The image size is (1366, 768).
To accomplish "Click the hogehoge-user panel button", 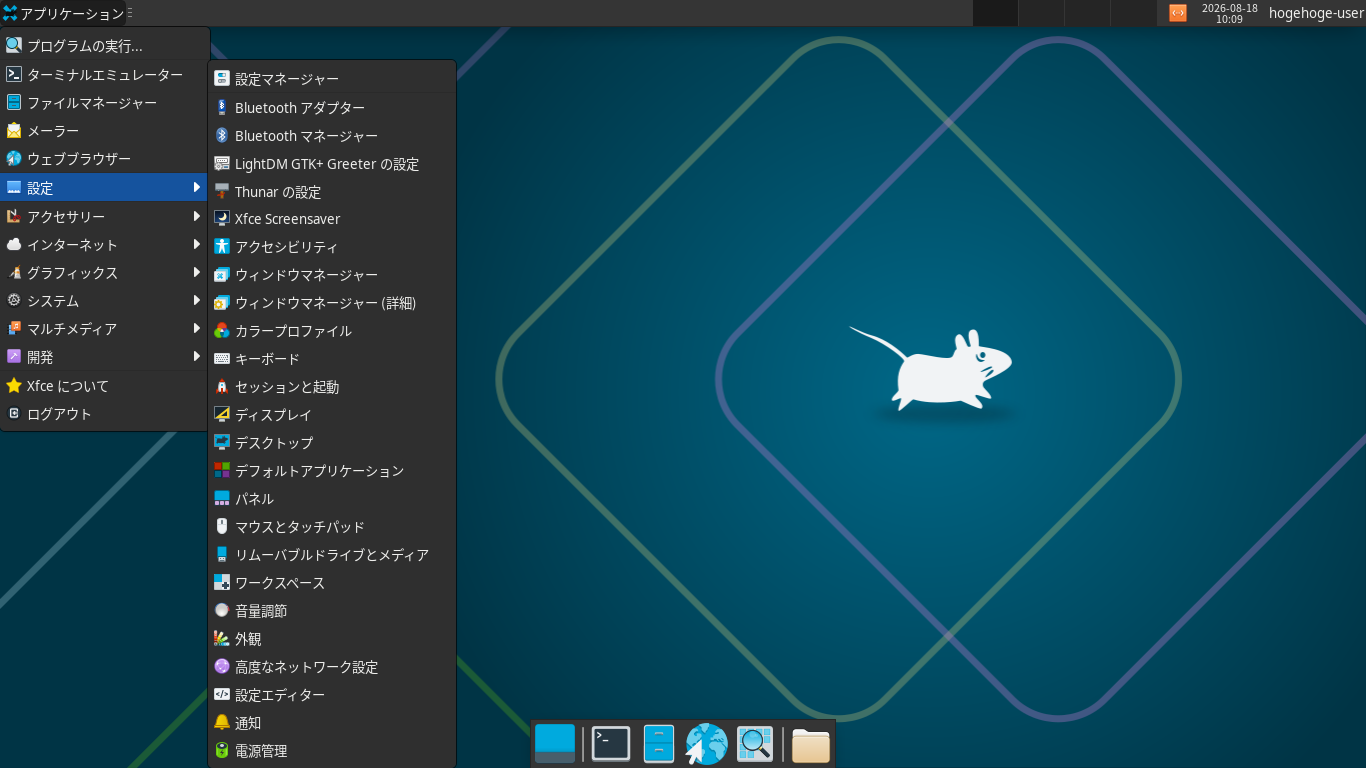I will click(1316, 13).
